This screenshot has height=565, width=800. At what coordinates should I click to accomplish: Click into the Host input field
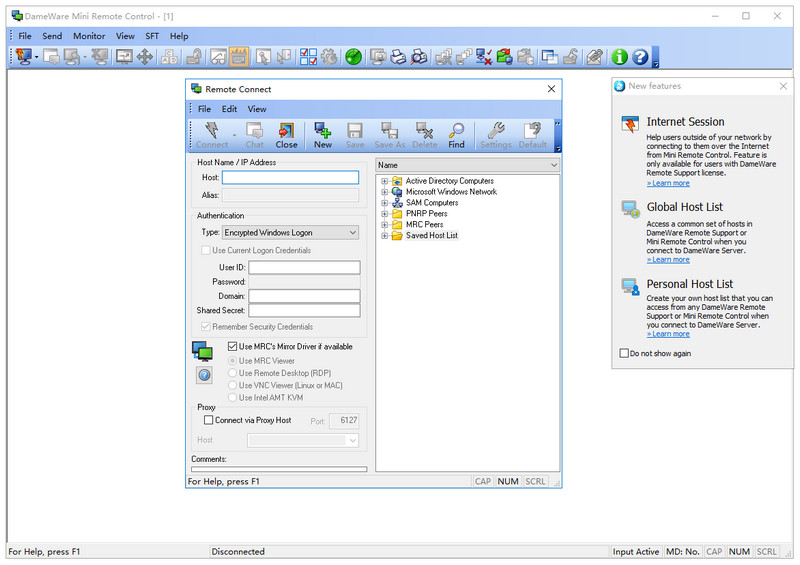(290, 177)
